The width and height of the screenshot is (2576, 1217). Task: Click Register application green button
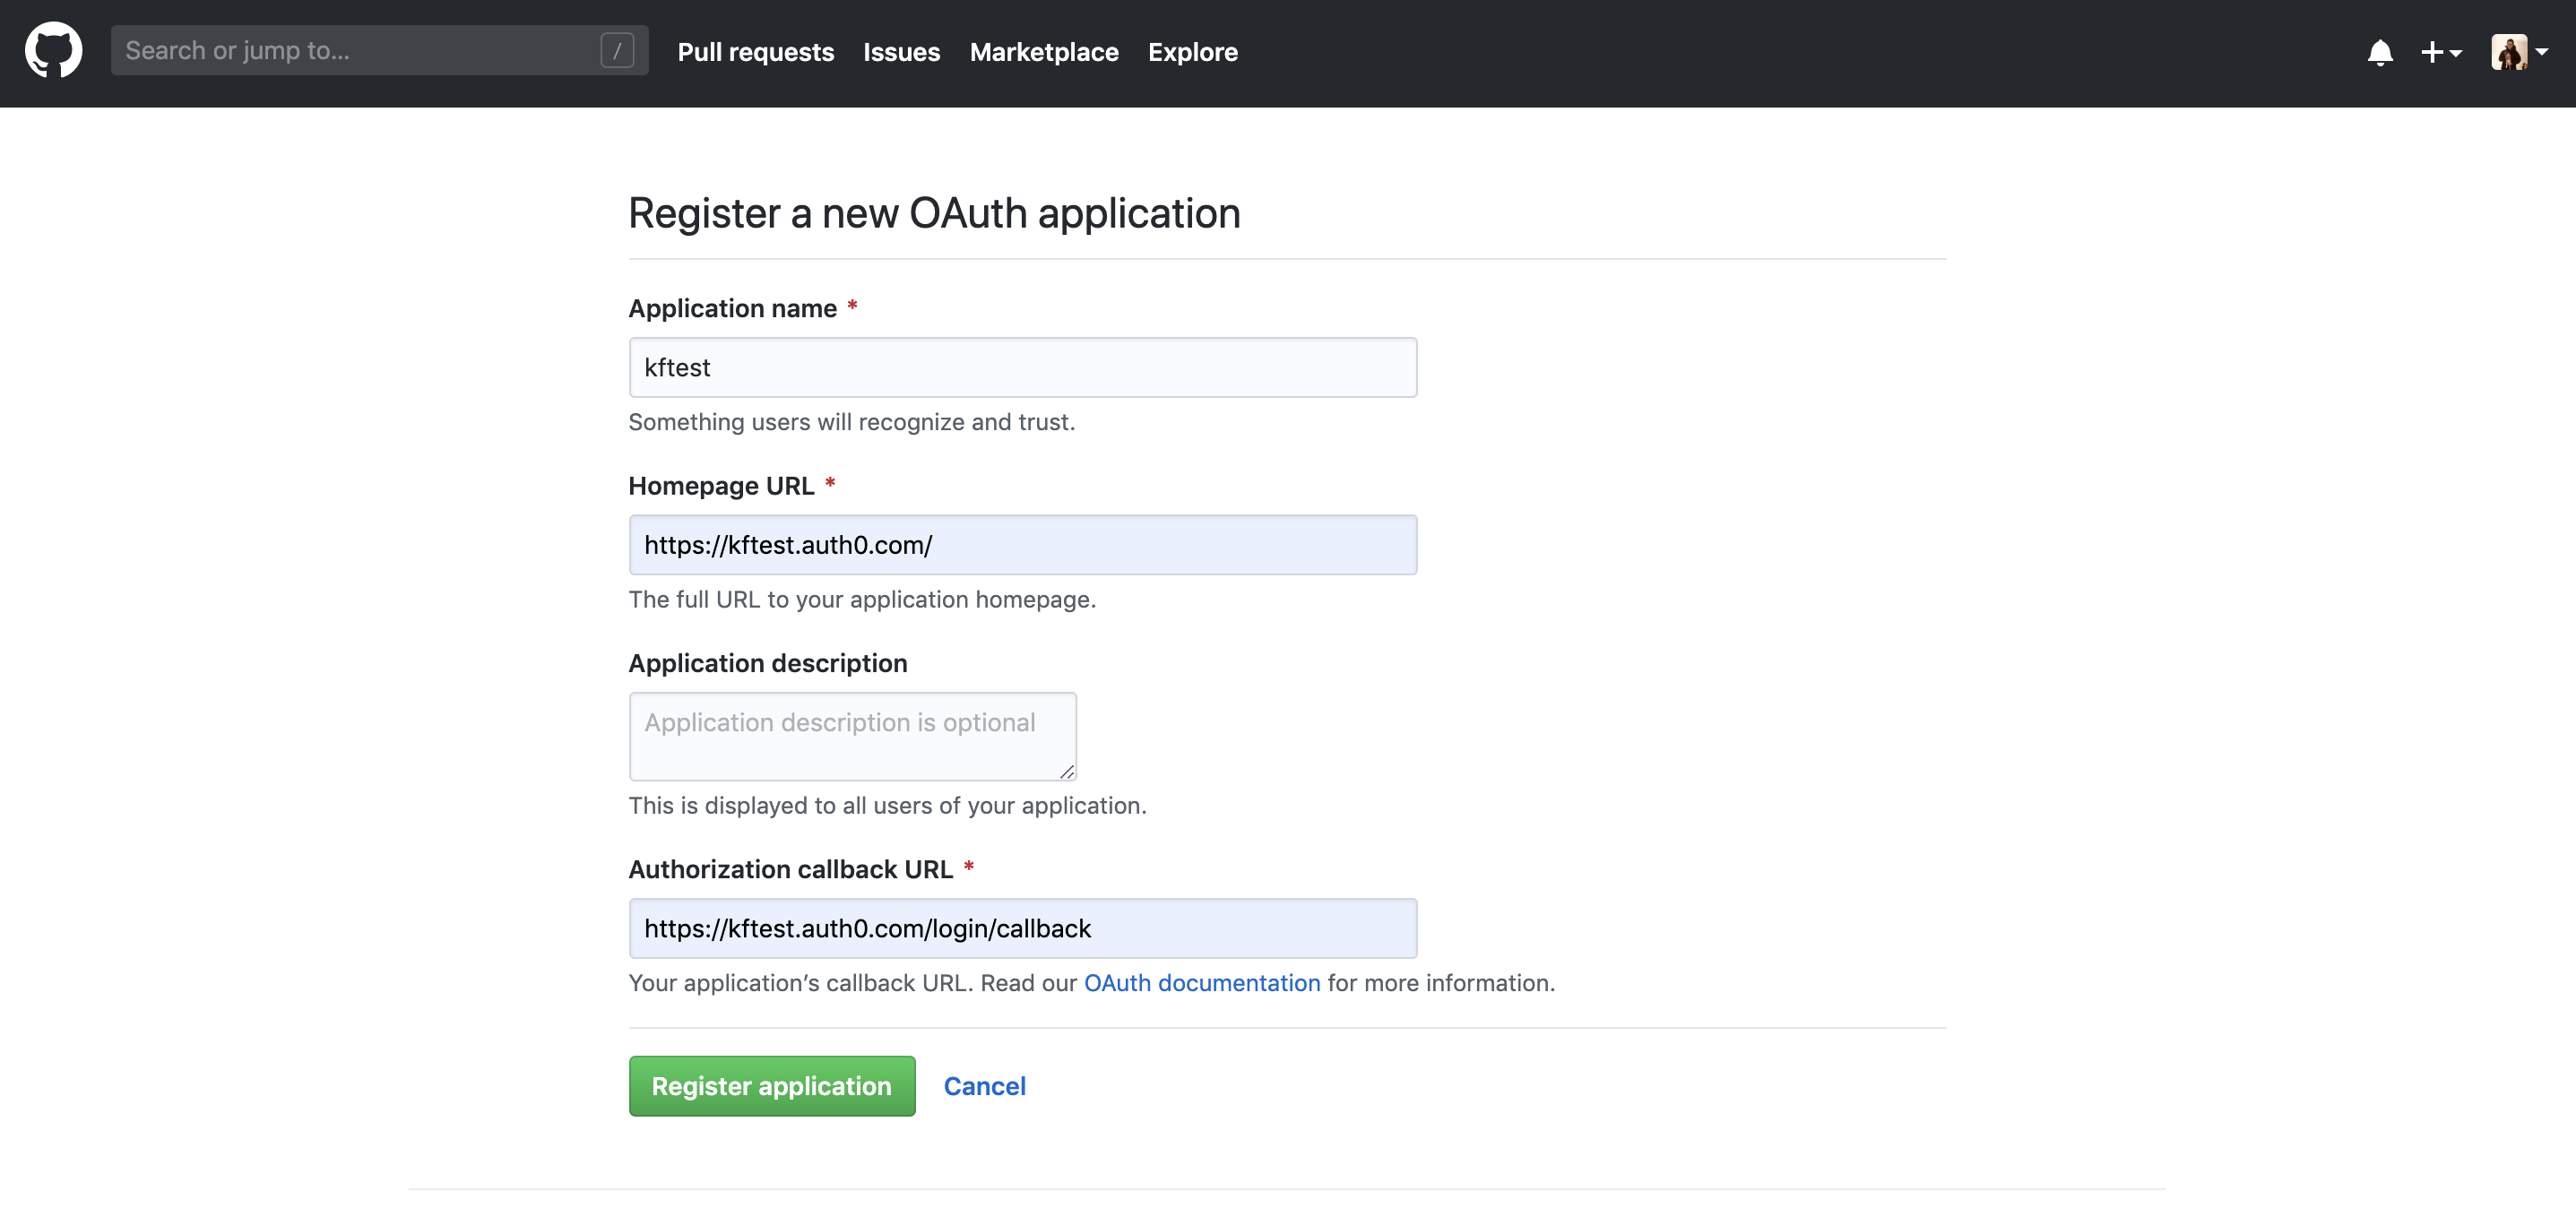click(772, 1085)
